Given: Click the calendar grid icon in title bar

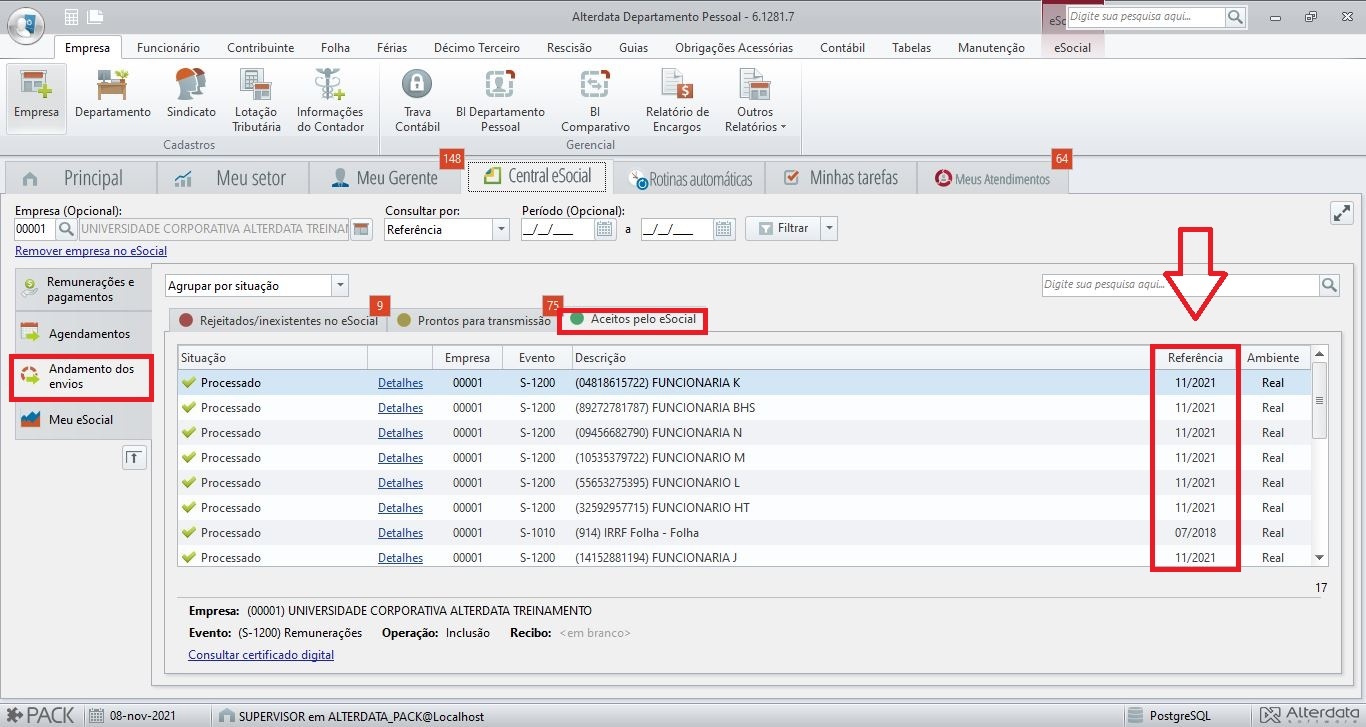Looking at the screenshot, I should pos(71,17).
